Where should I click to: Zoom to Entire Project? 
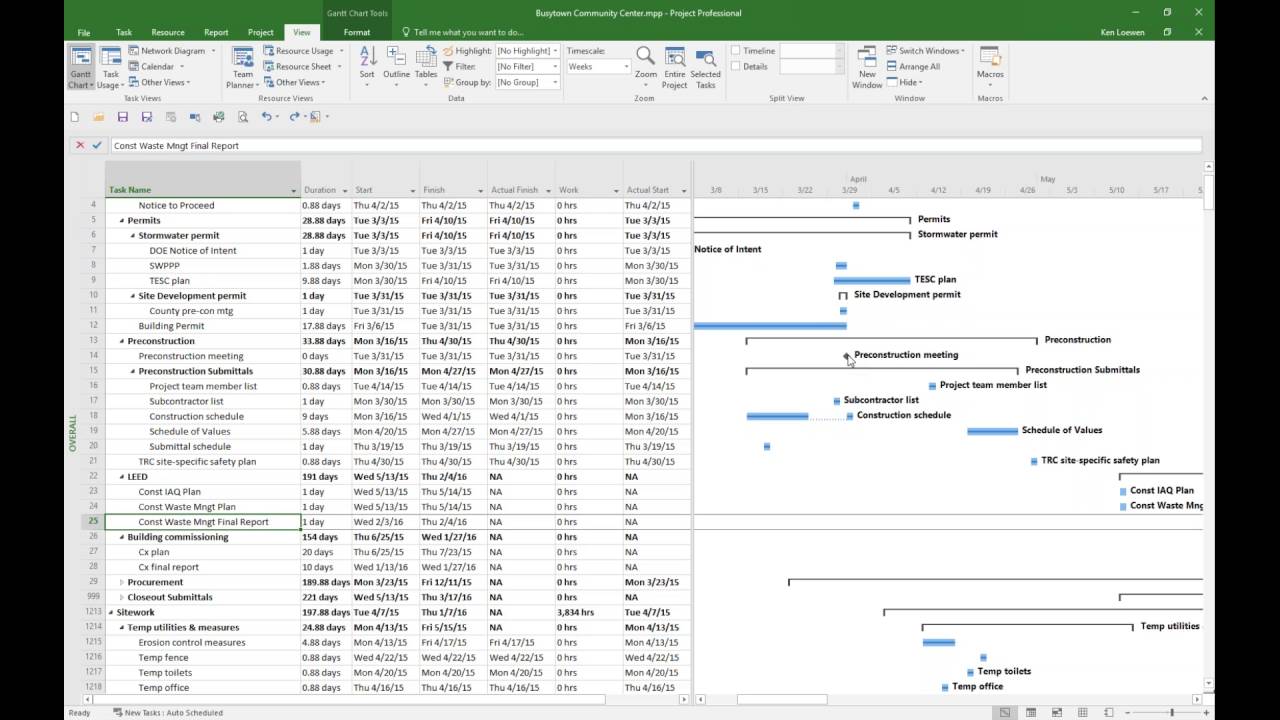point(675,68)
